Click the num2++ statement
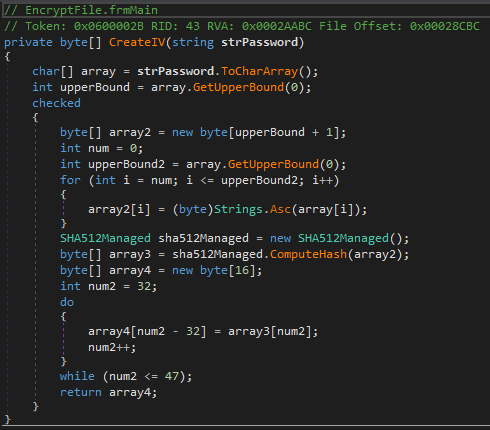 (112, 348)
